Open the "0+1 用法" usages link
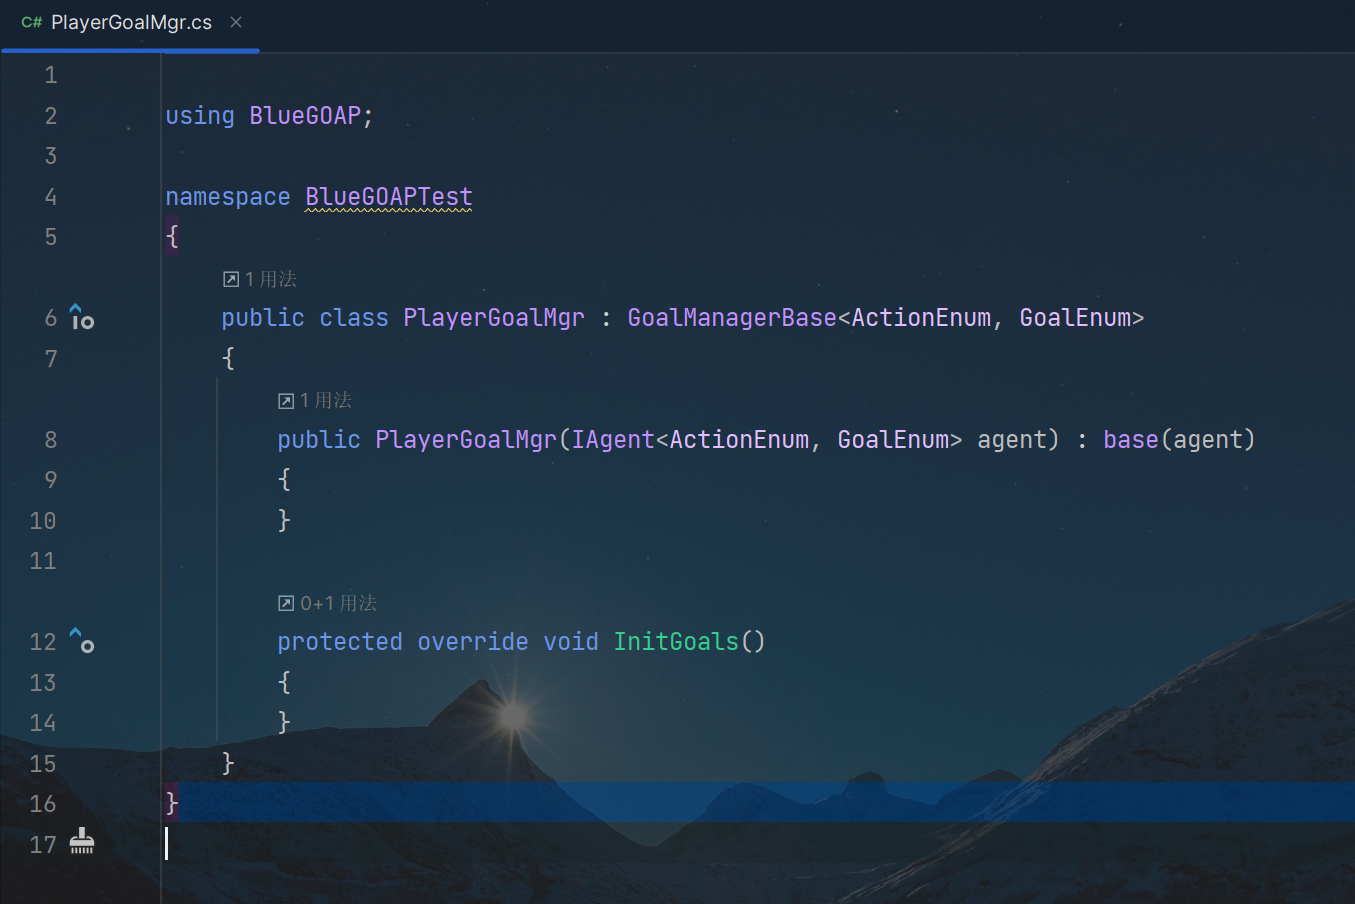 pos(338,604)
